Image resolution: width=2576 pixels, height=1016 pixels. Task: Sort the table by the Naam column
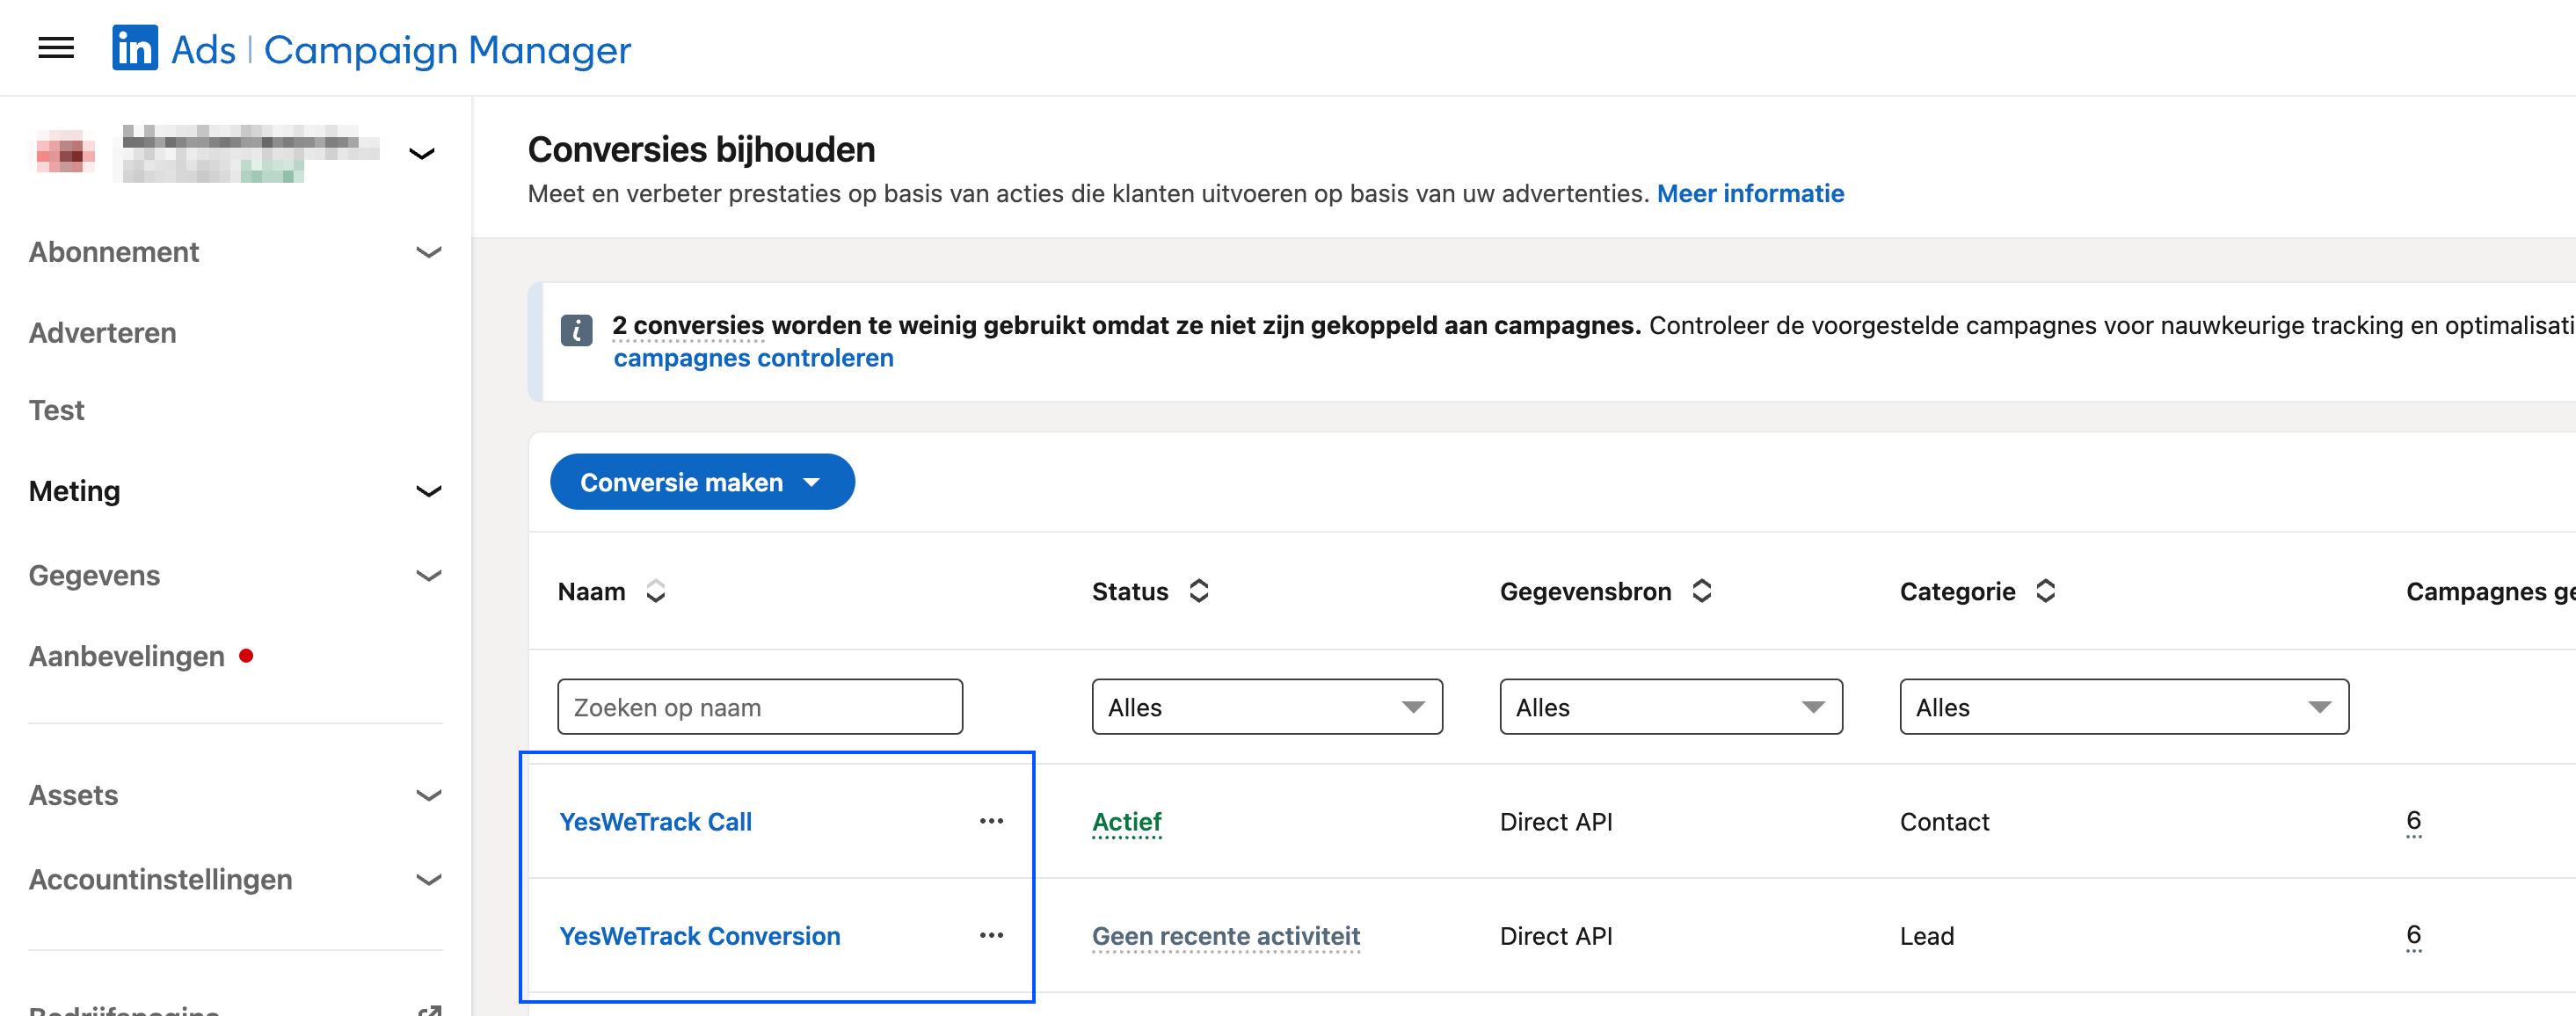pyautogui.click(x=655, y=591)
